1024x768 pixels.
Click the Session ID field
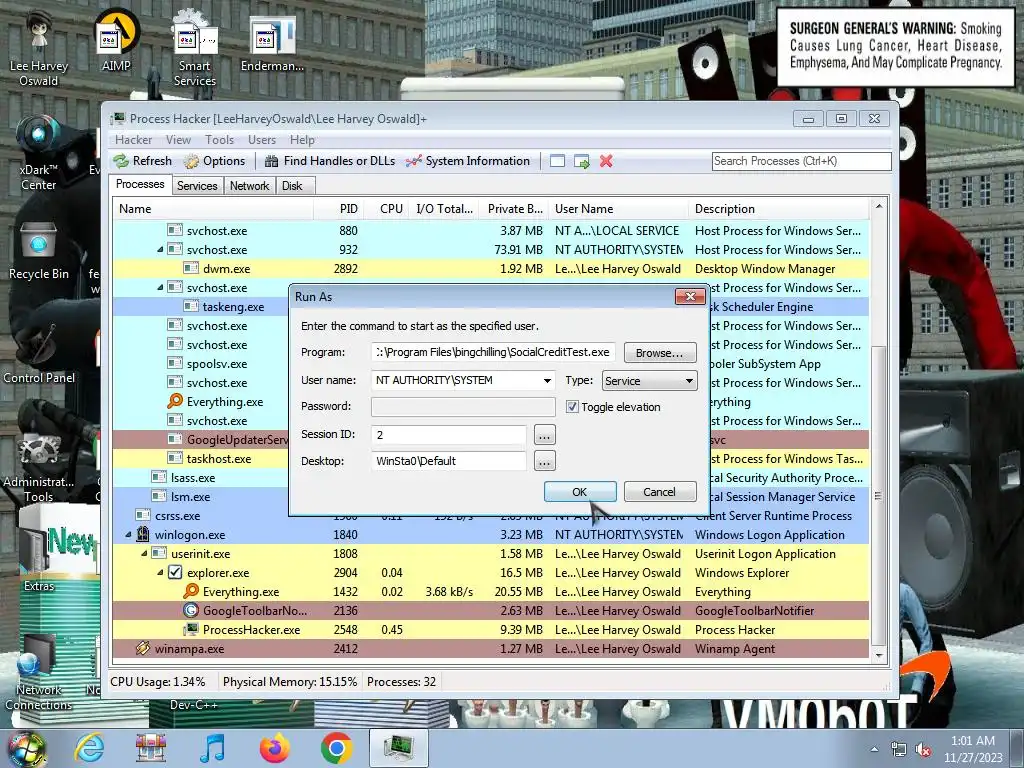coord(449,434)
